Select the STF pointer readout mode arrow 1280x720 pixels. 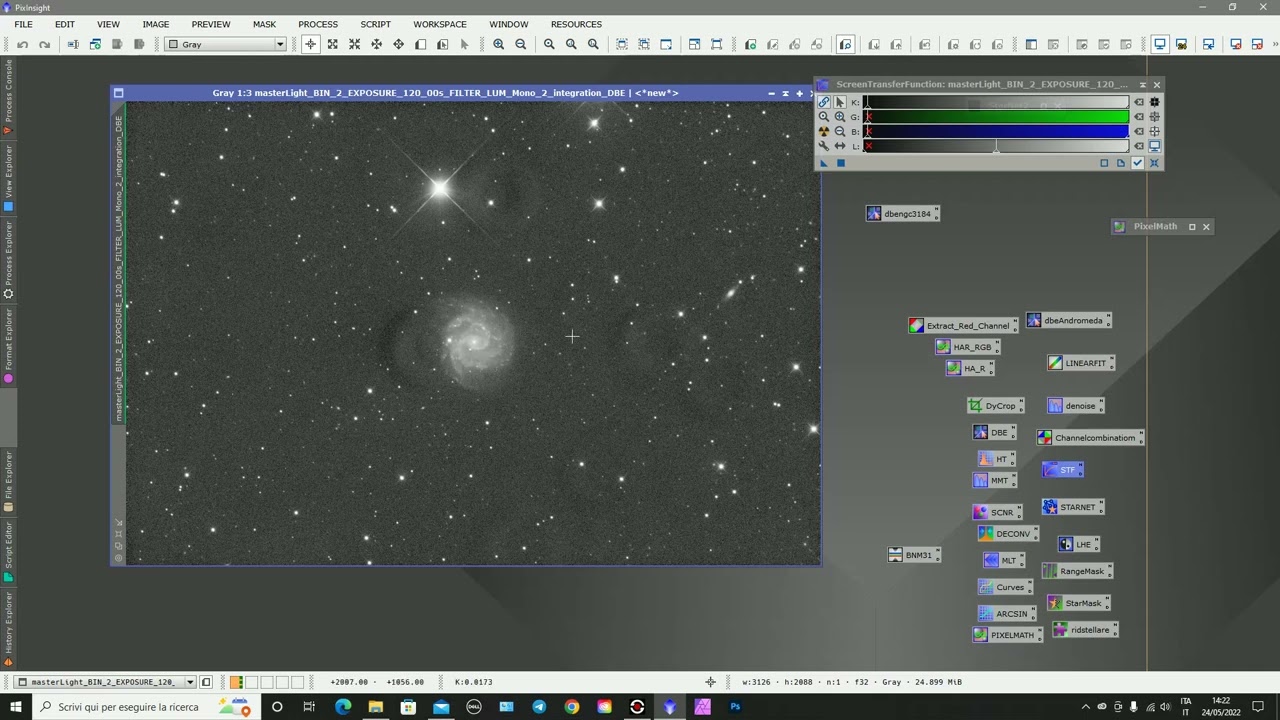click(x=840, y=102)
